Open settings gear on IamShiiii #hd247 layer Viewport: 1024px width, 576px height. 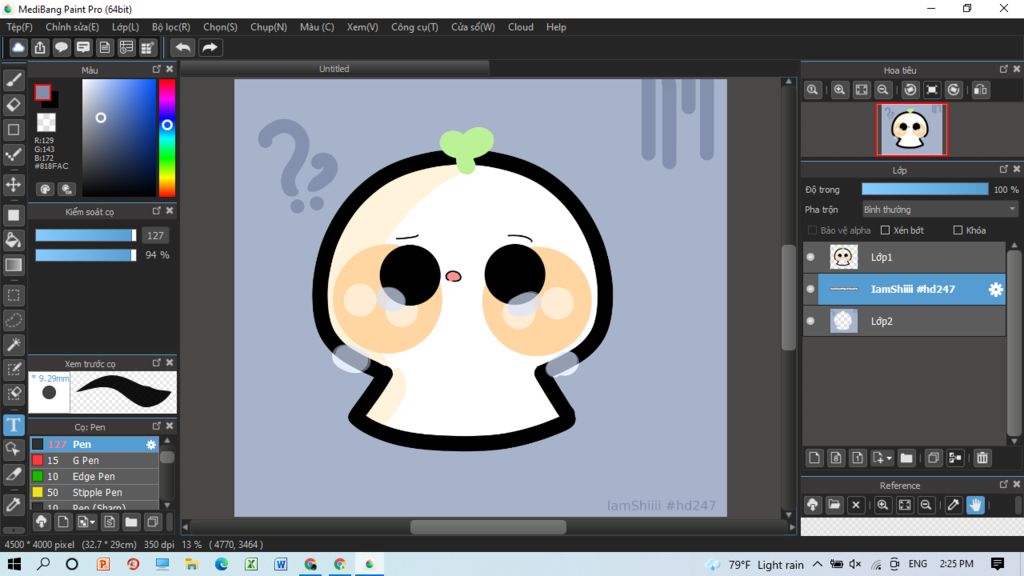[995, 289]
